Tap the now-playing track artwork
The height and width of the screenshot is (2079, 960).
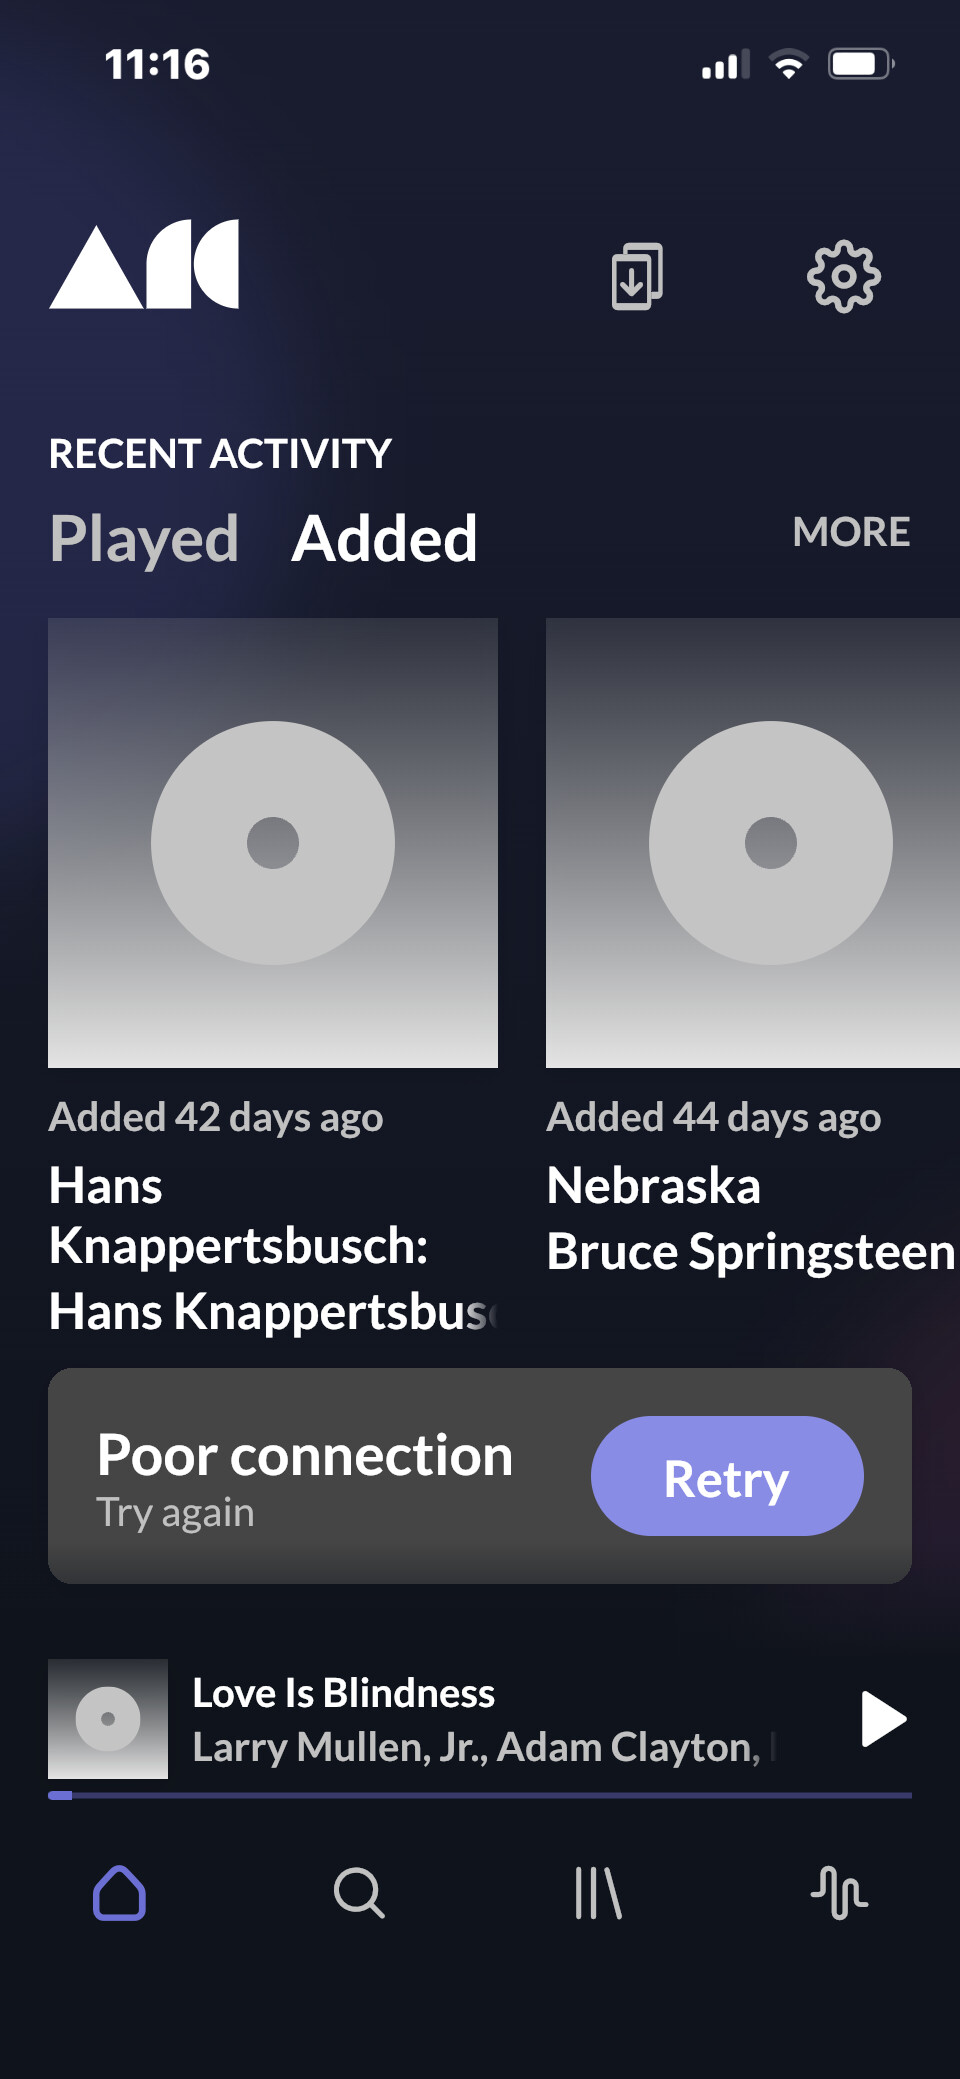108,1719
